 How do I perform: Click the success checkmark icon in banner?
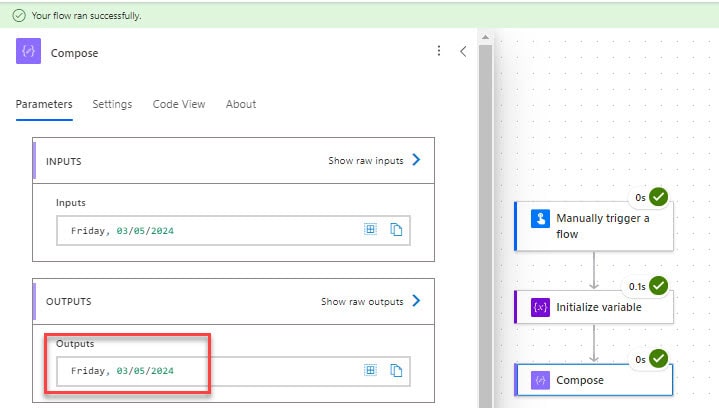click(x=19, y=16)
